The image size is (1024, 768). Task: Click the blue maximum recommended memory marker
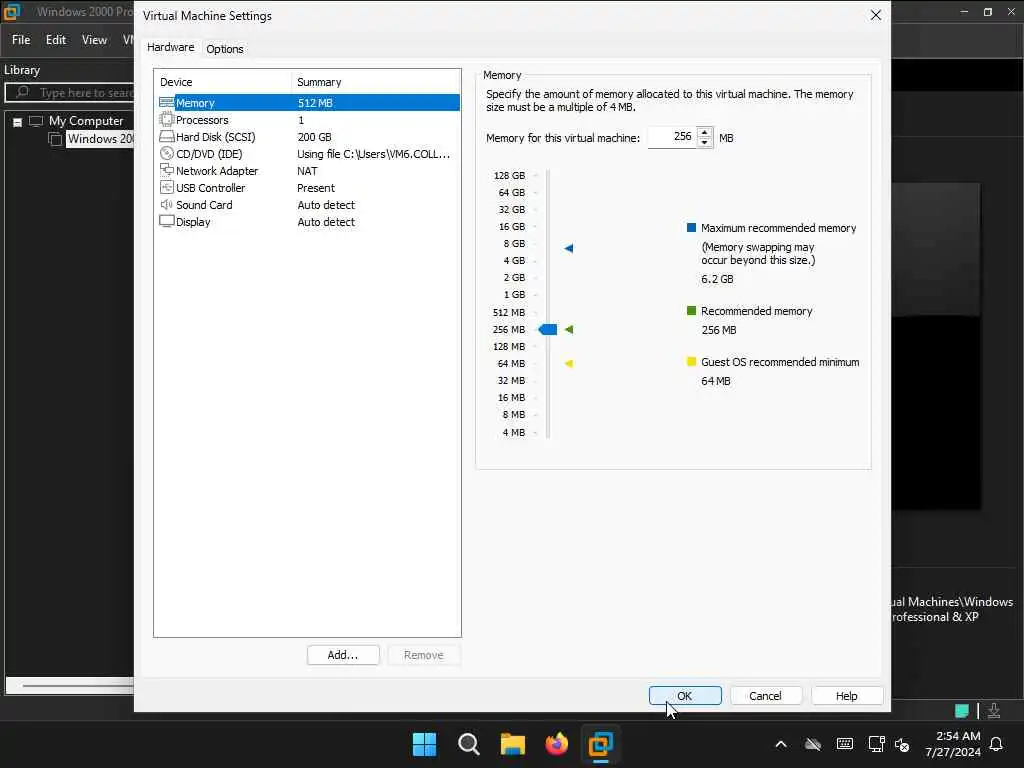point(569,248)
